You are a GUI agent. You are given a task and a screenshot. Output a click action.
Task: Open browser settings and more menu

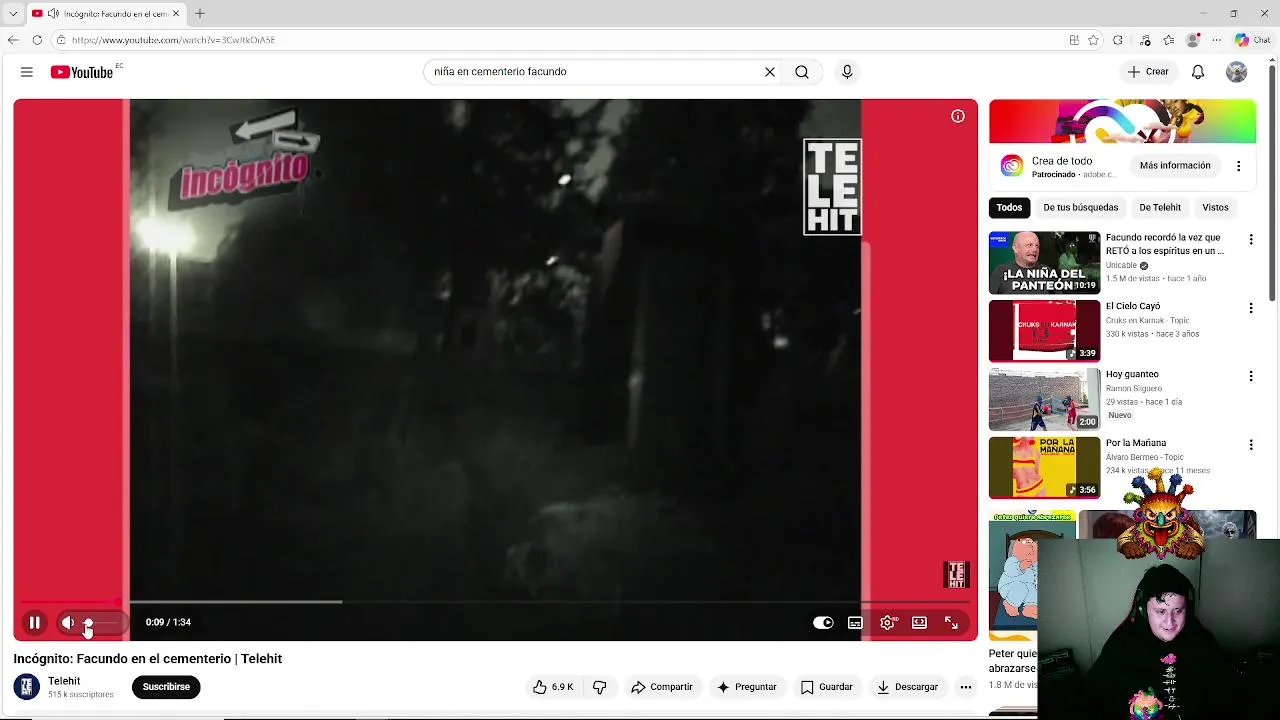pos(1216,40)
